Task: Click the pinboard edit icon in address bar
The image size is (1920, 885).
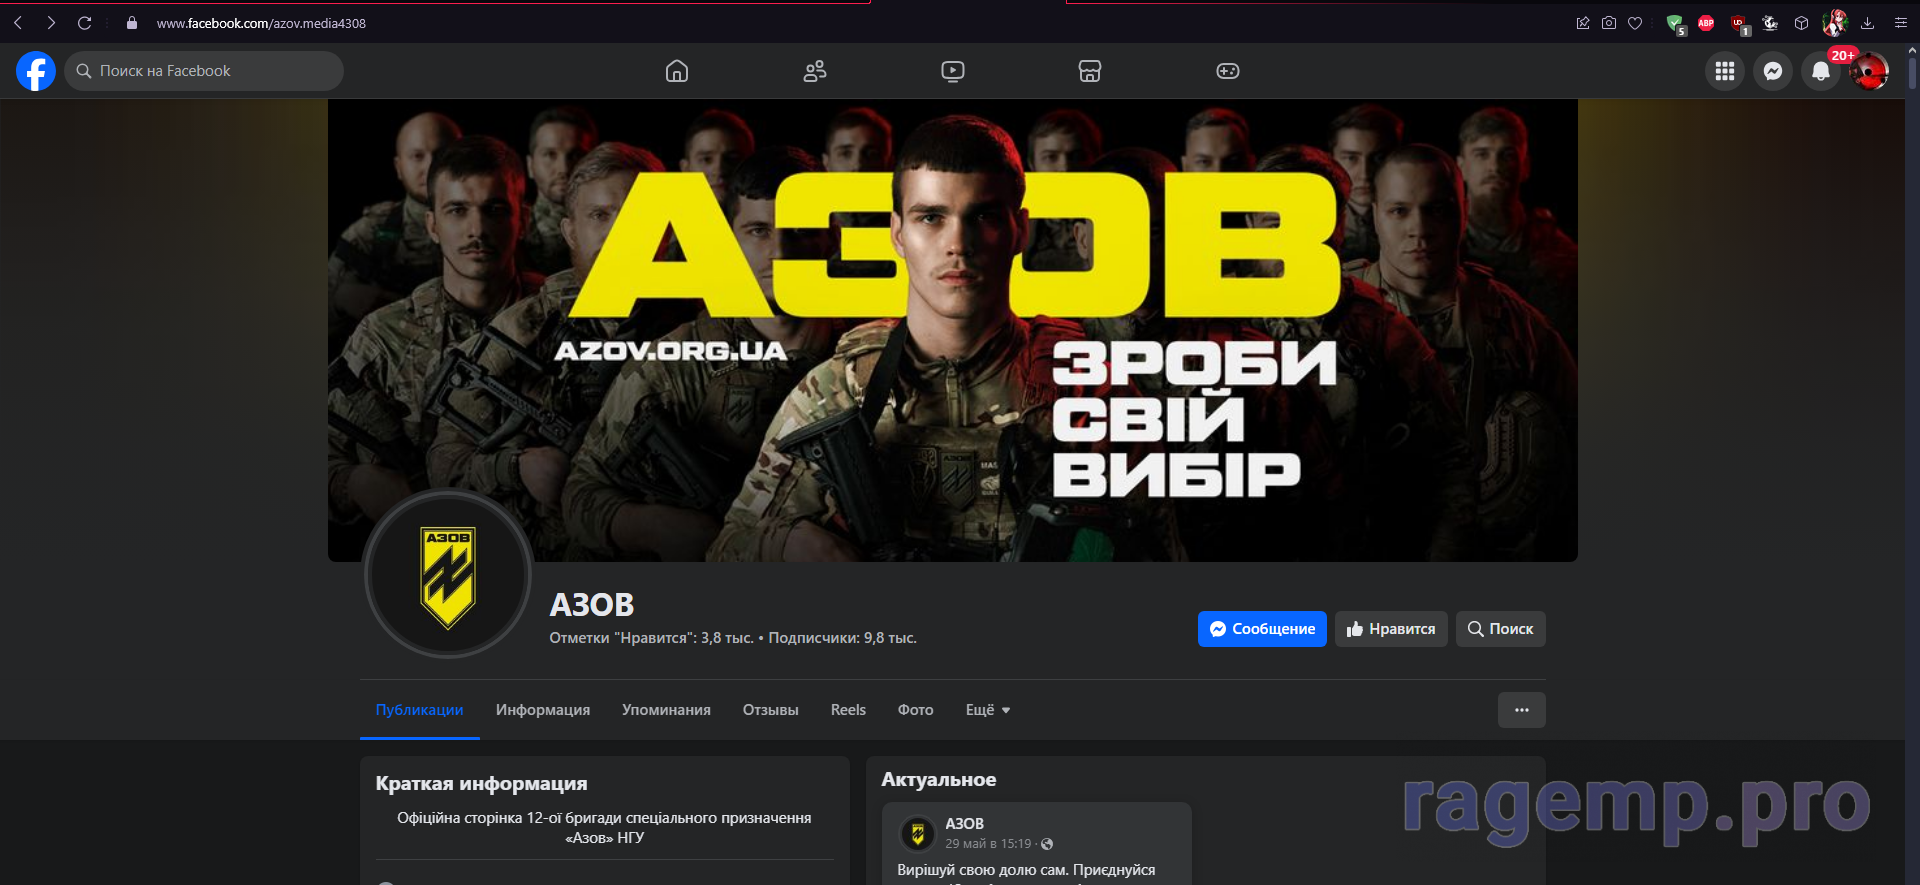Action: [x=1583, y=23]
